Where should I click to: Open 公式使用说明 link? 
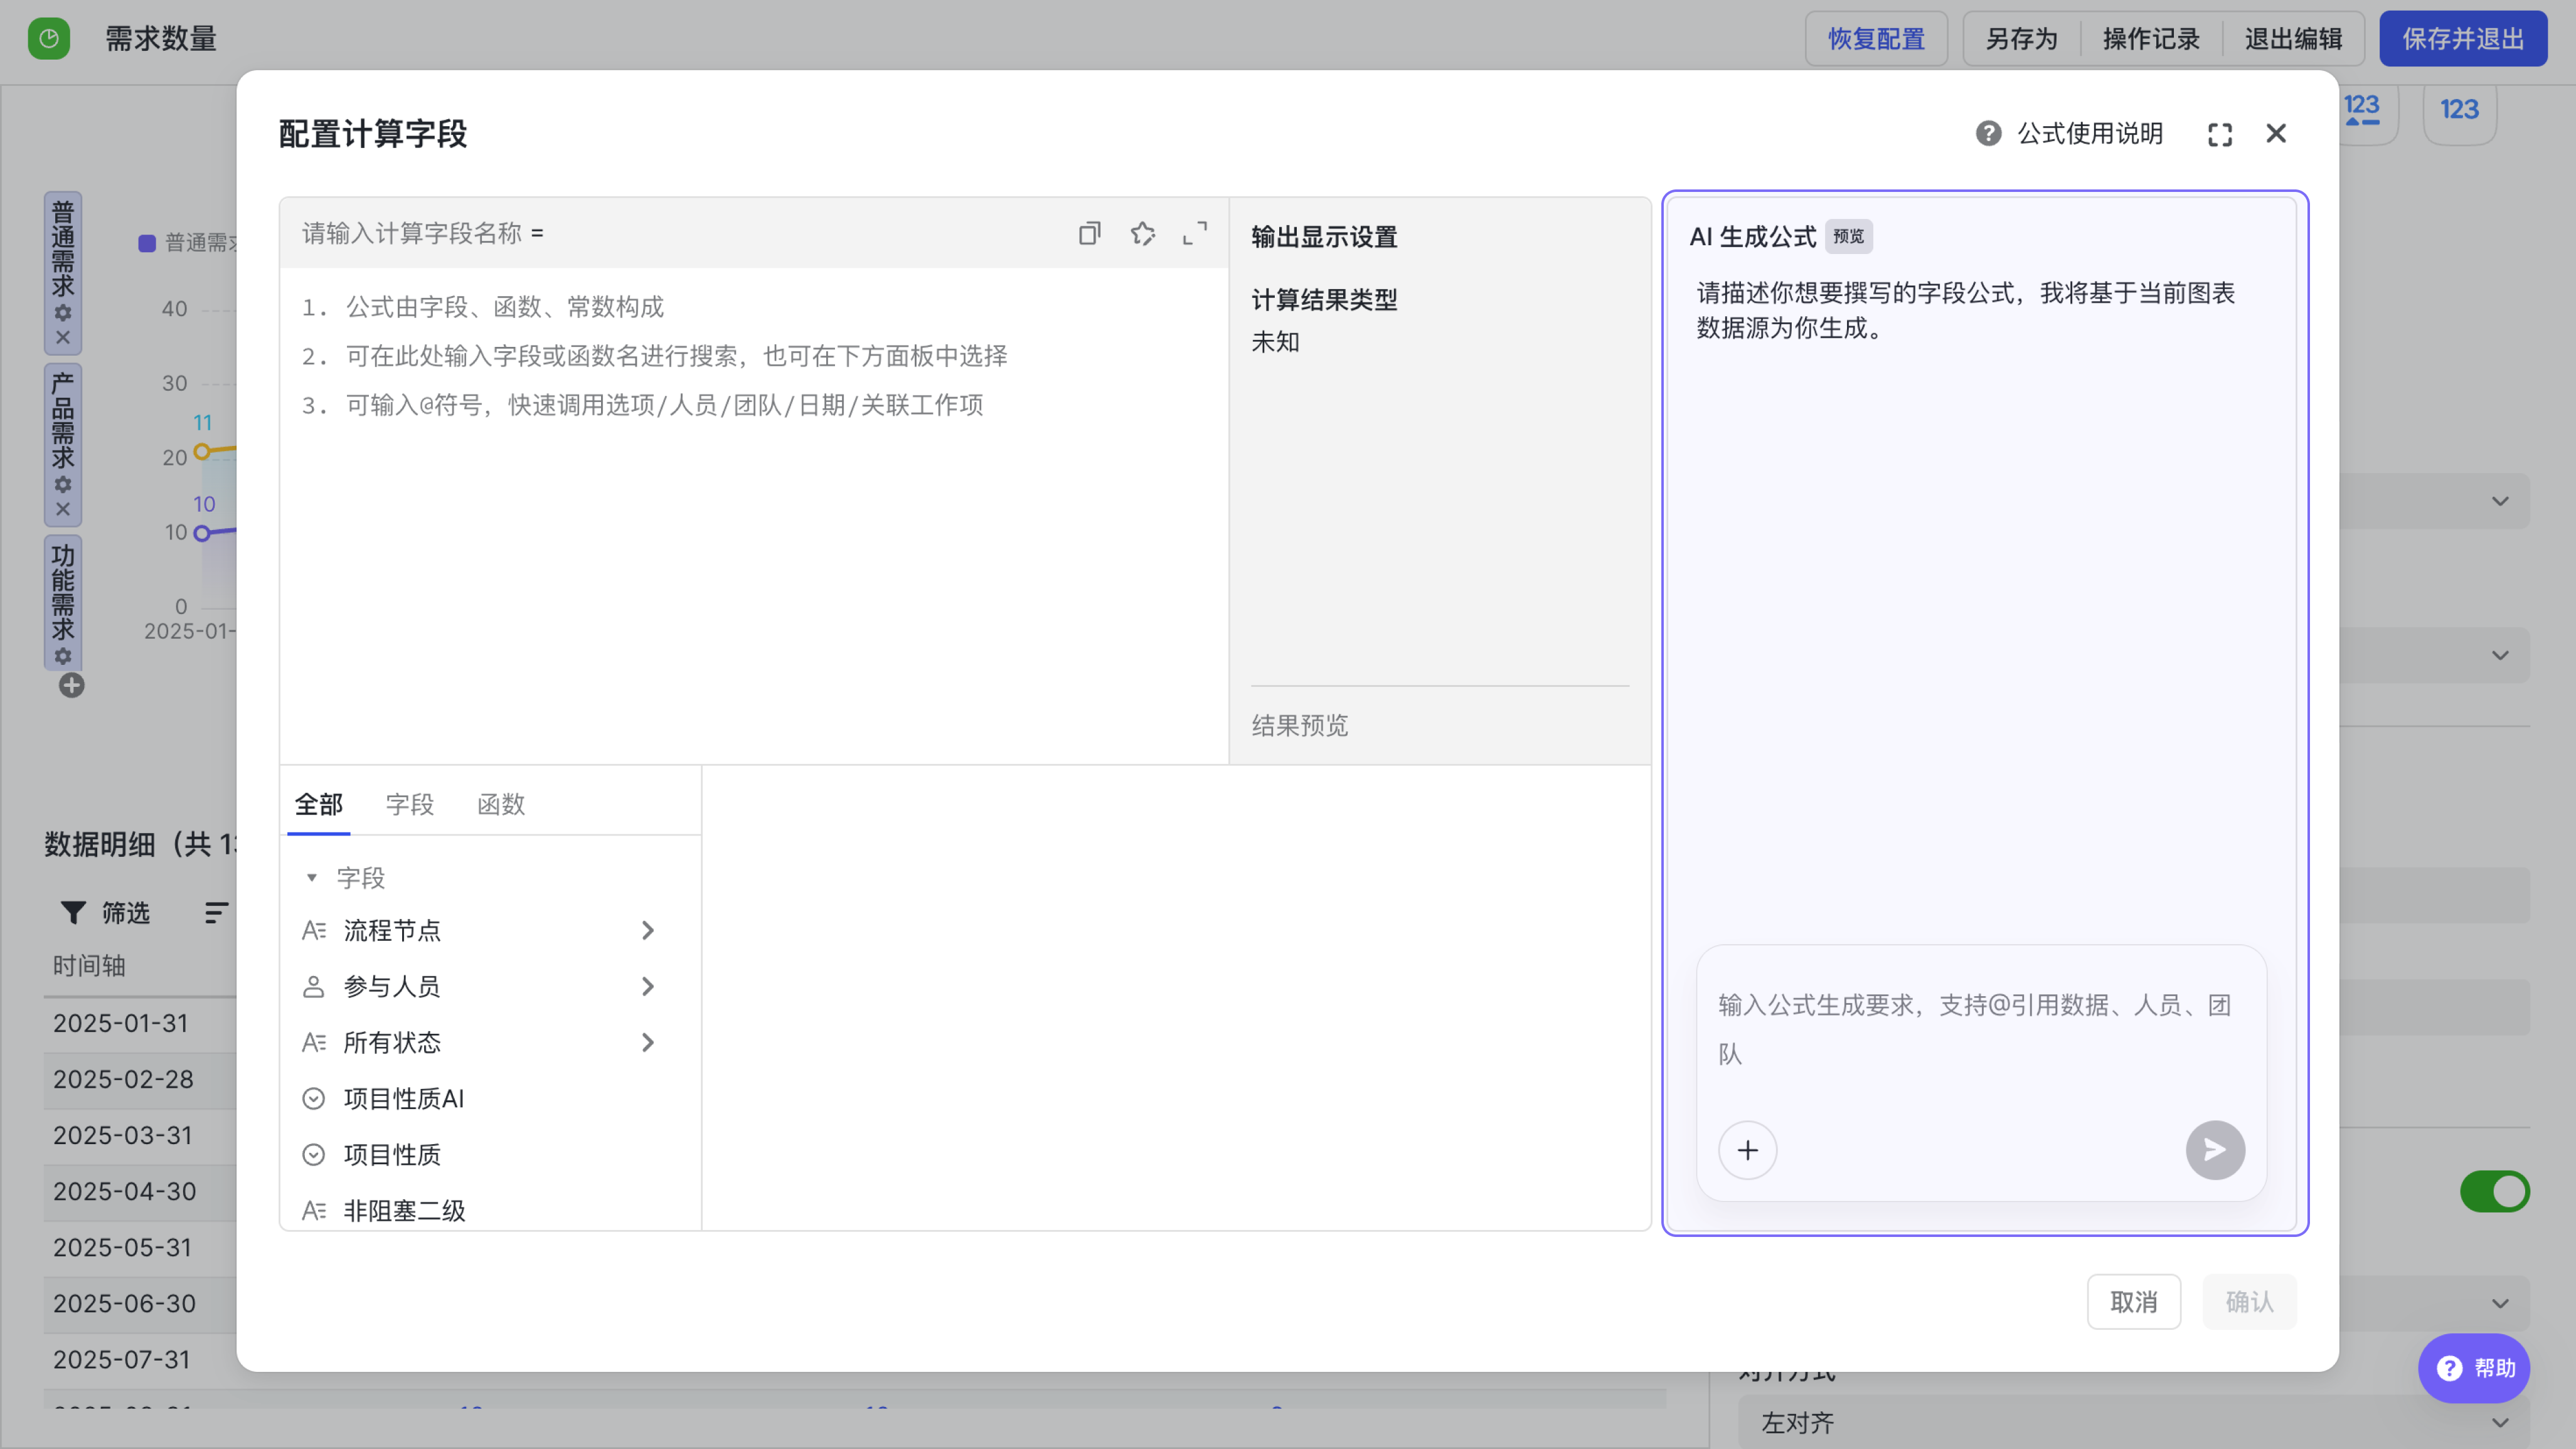click(x=2090, y=133)
